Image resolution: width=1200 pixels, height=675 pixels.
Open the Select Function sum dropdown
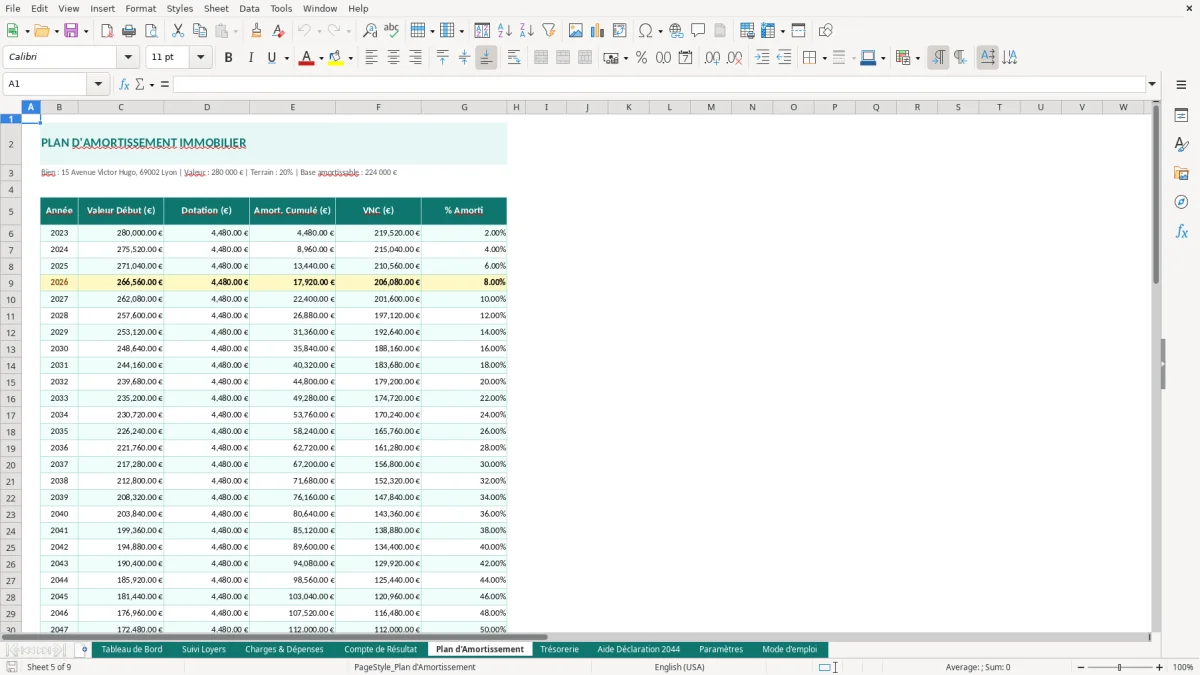click(152, 84)
